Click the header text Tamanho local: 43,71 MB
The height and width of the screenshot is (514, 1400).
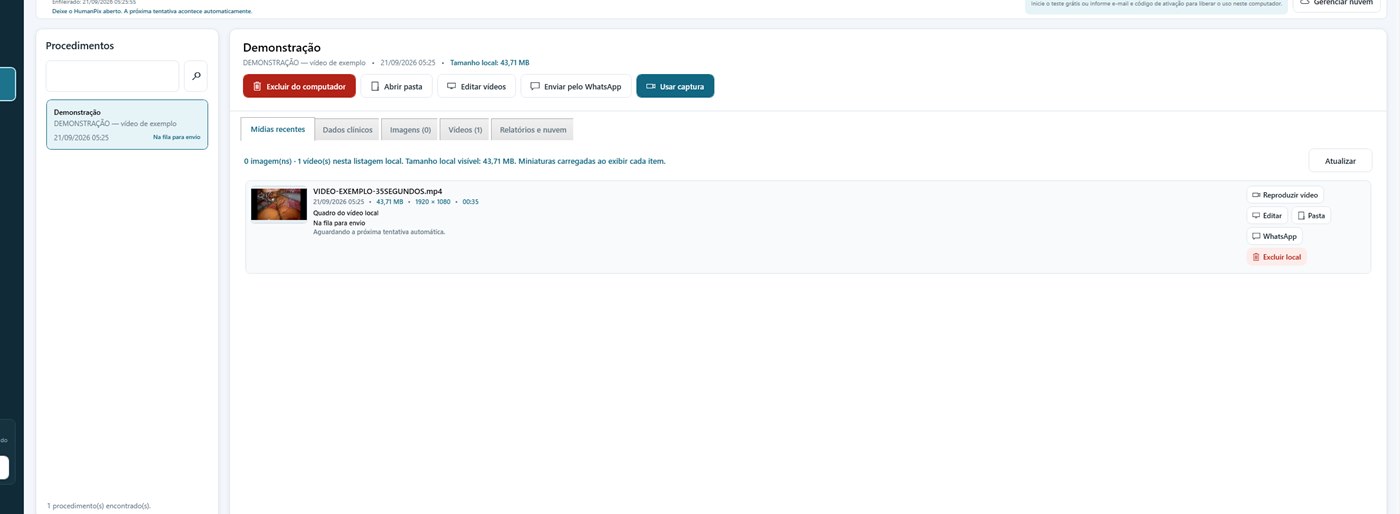tap(489, 62)
